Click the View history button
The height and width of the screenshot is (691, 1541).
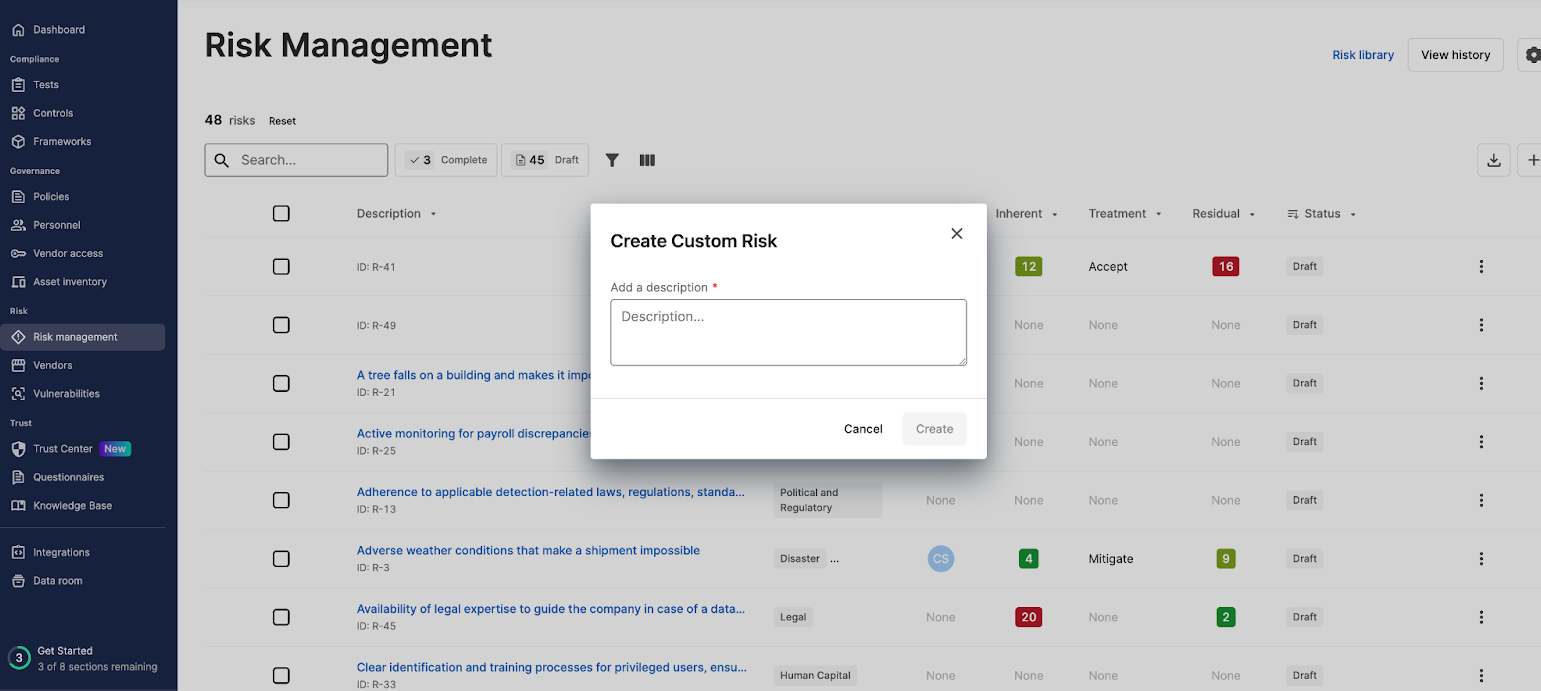click(x=1455, y=55)
